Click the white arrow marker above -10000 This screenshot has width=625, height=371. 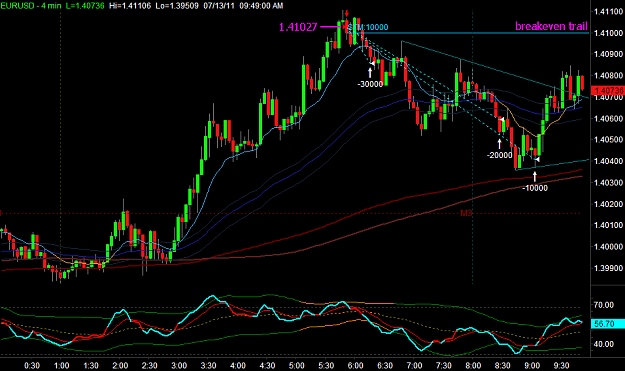coord(535,176)
